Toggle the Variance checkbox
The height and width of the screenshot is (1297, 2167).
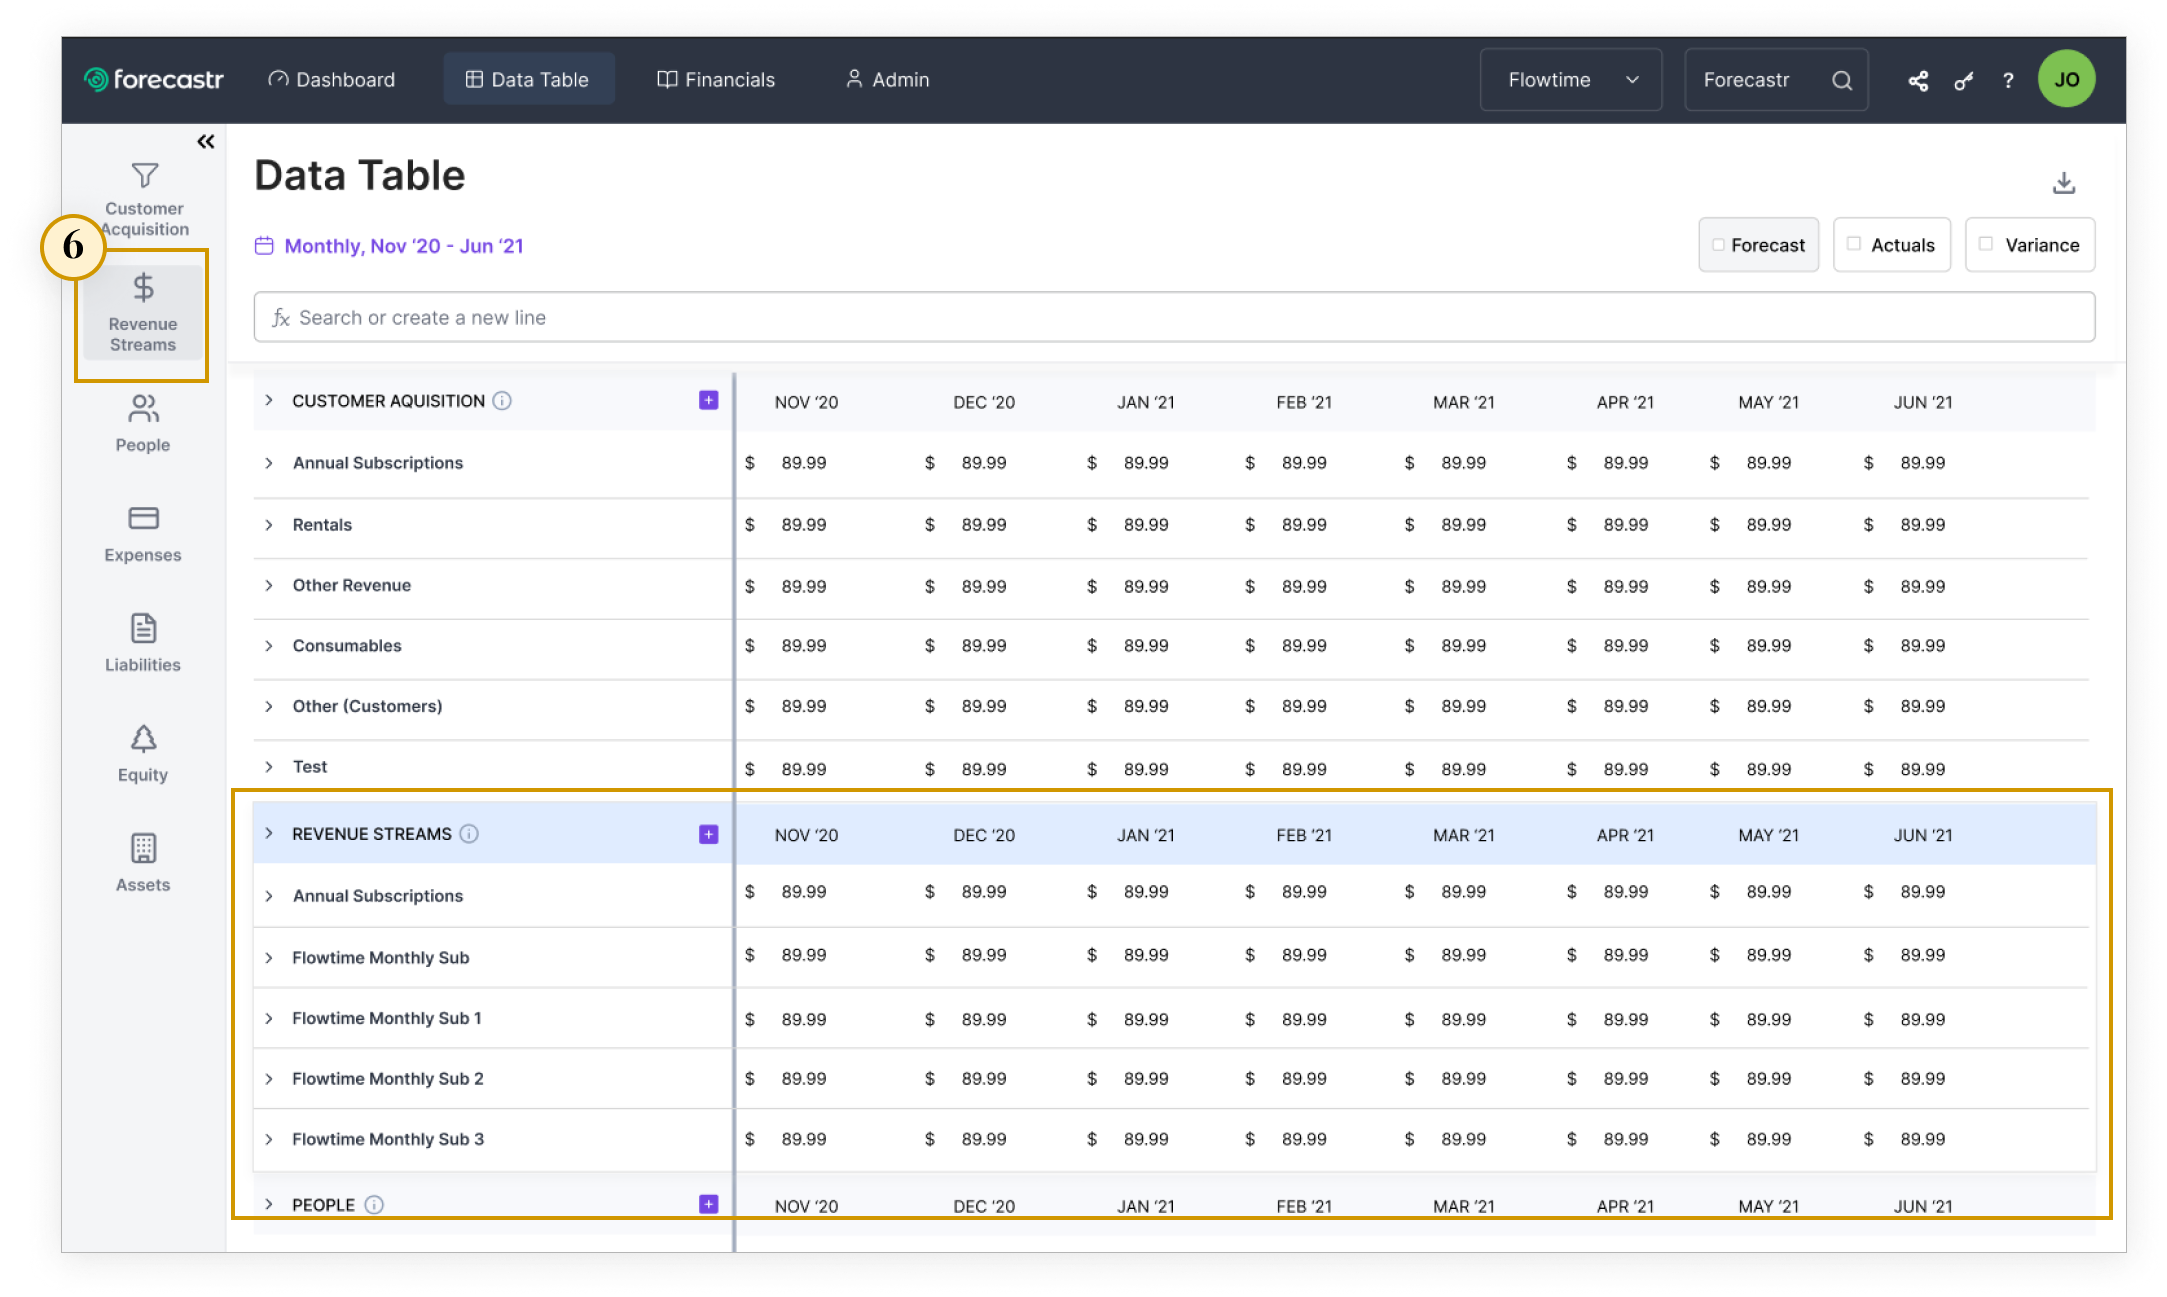(1986, 244)
